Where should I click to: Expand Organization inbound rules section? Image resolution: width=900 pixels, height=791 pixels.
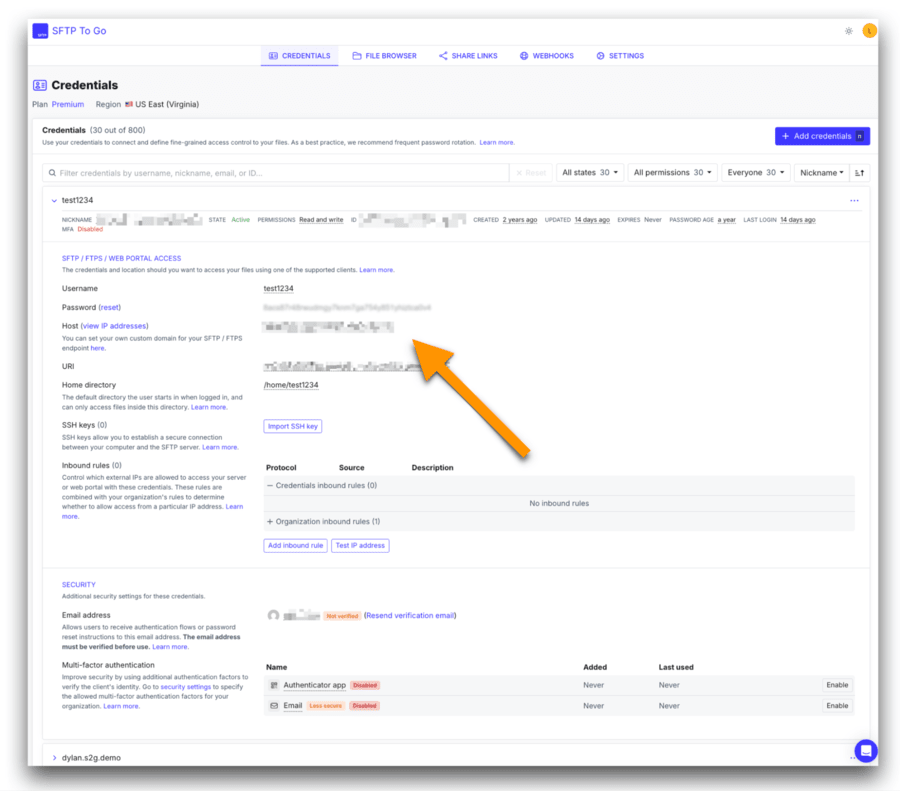270,522
